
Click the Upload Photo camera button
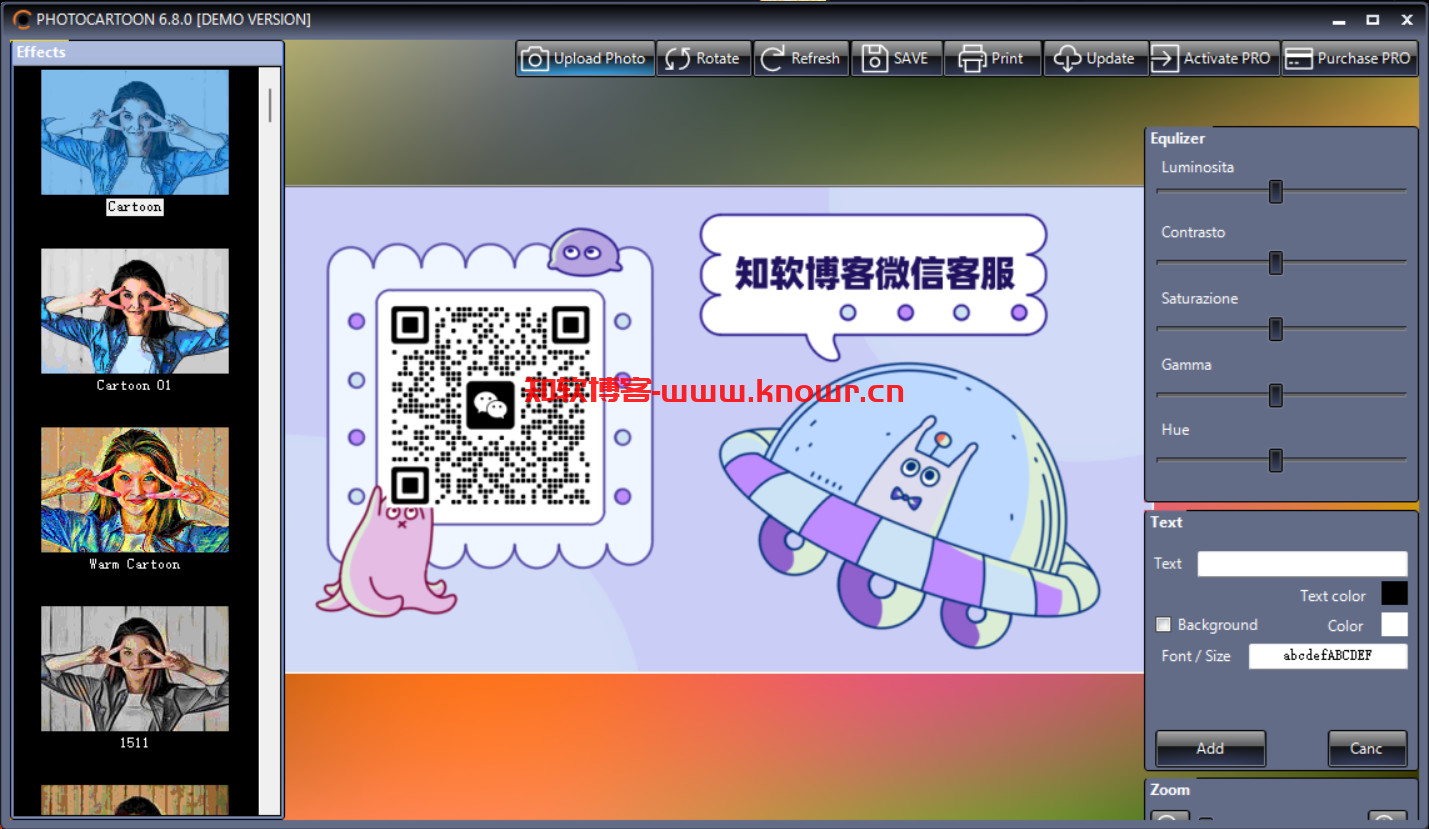(585, 58)
